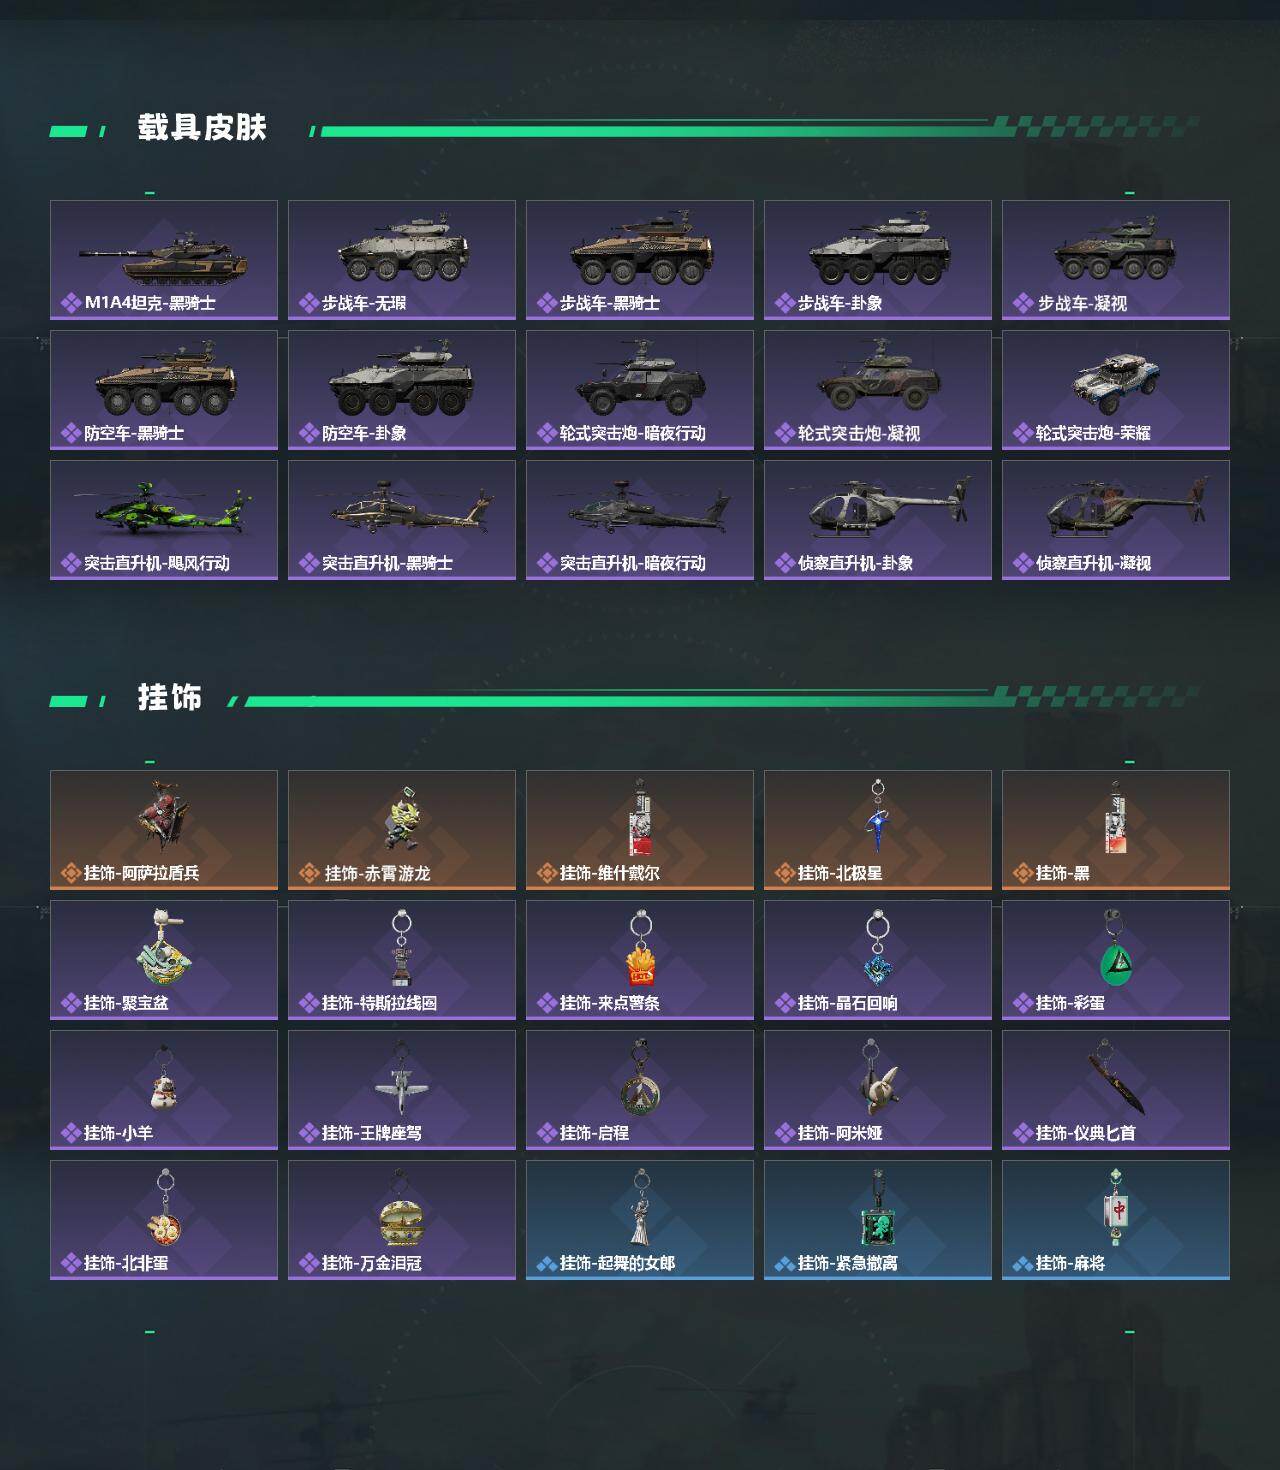Choose the 侦察直升机-卦象 helicopter skin

pyautogui.click(x=878, y=520)
